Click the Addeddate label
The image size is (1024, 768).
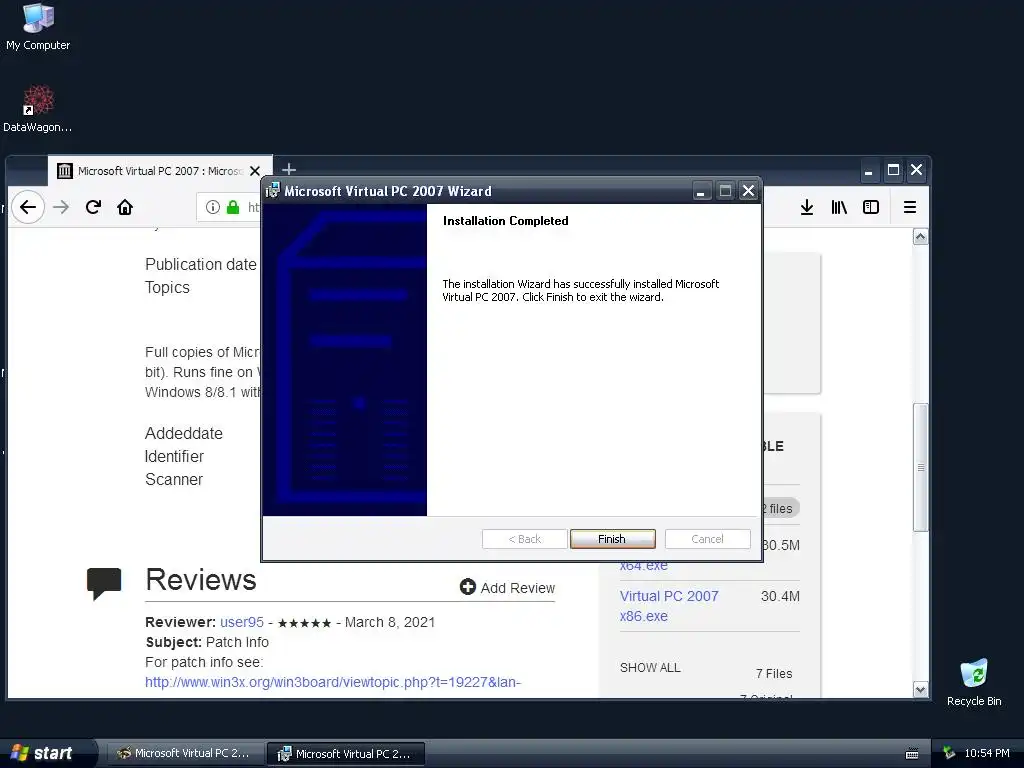coord(184,433)
